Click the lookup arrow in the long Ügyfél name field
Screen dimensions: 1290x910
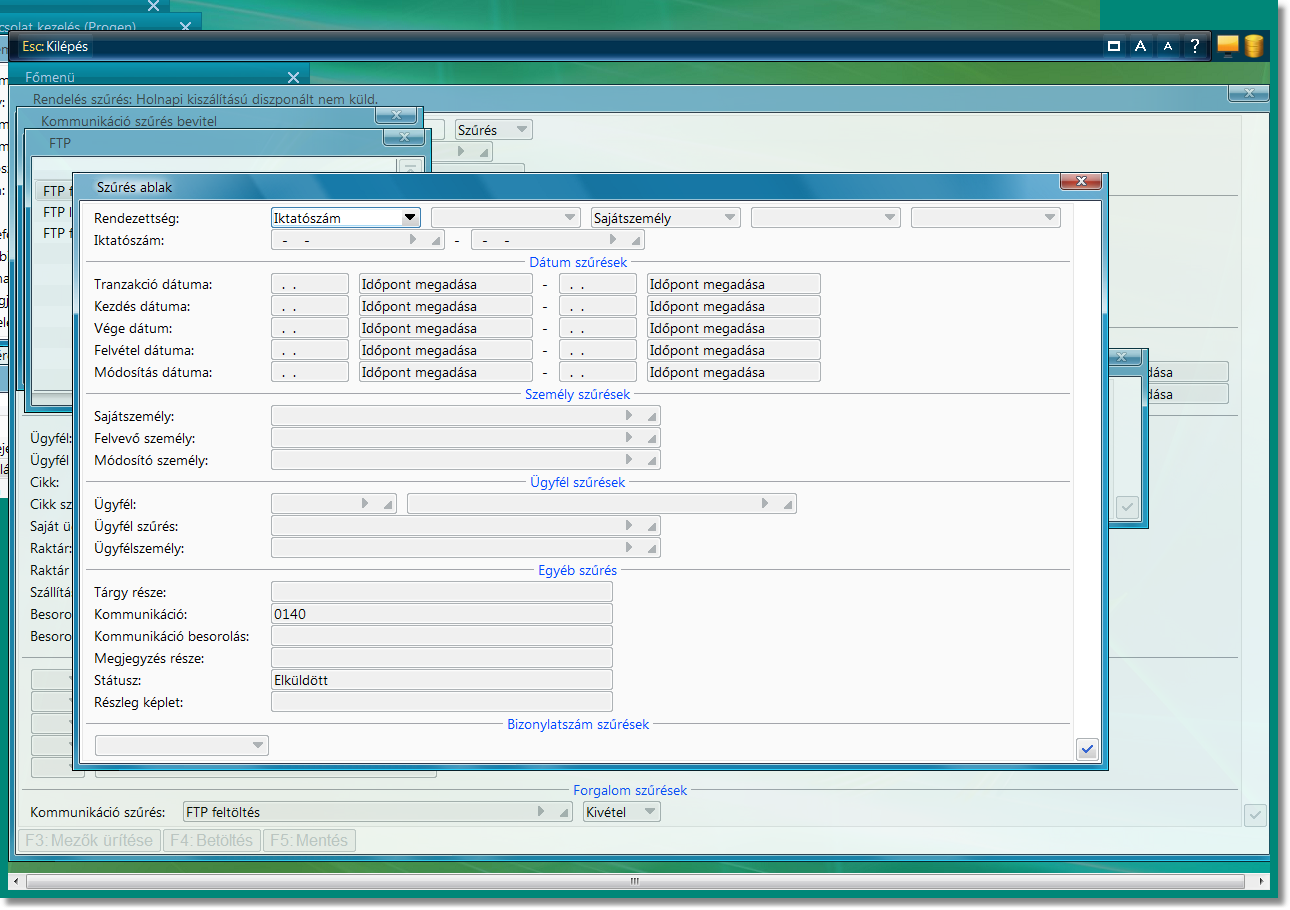pyautogui.click(x=765, y=503)
